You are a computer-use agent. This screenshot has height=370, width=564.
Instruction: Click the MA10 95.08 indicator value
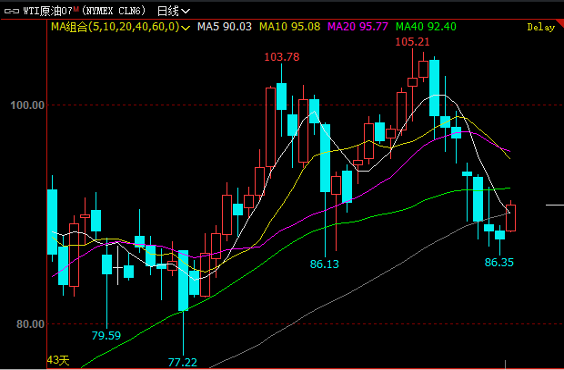(290, 27)
